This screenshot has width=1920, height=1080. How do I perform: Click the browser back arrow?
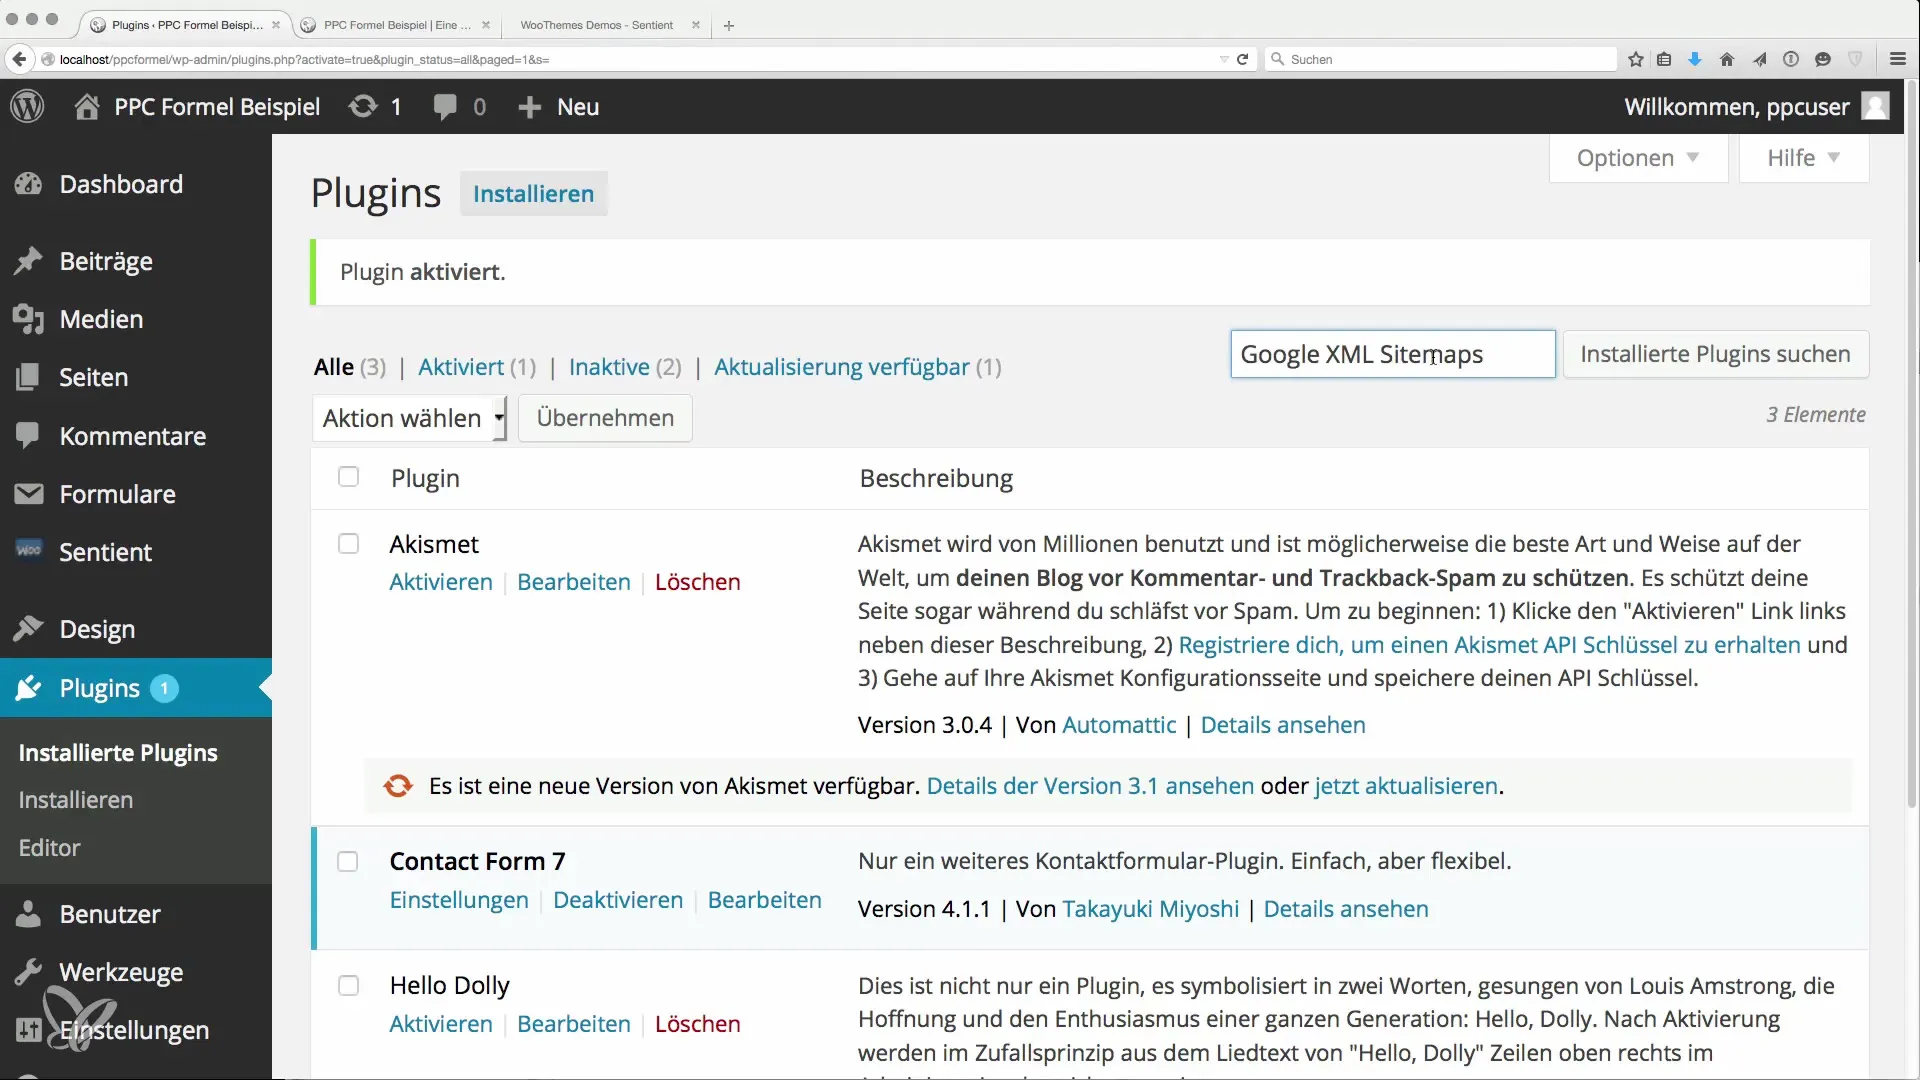18,59
